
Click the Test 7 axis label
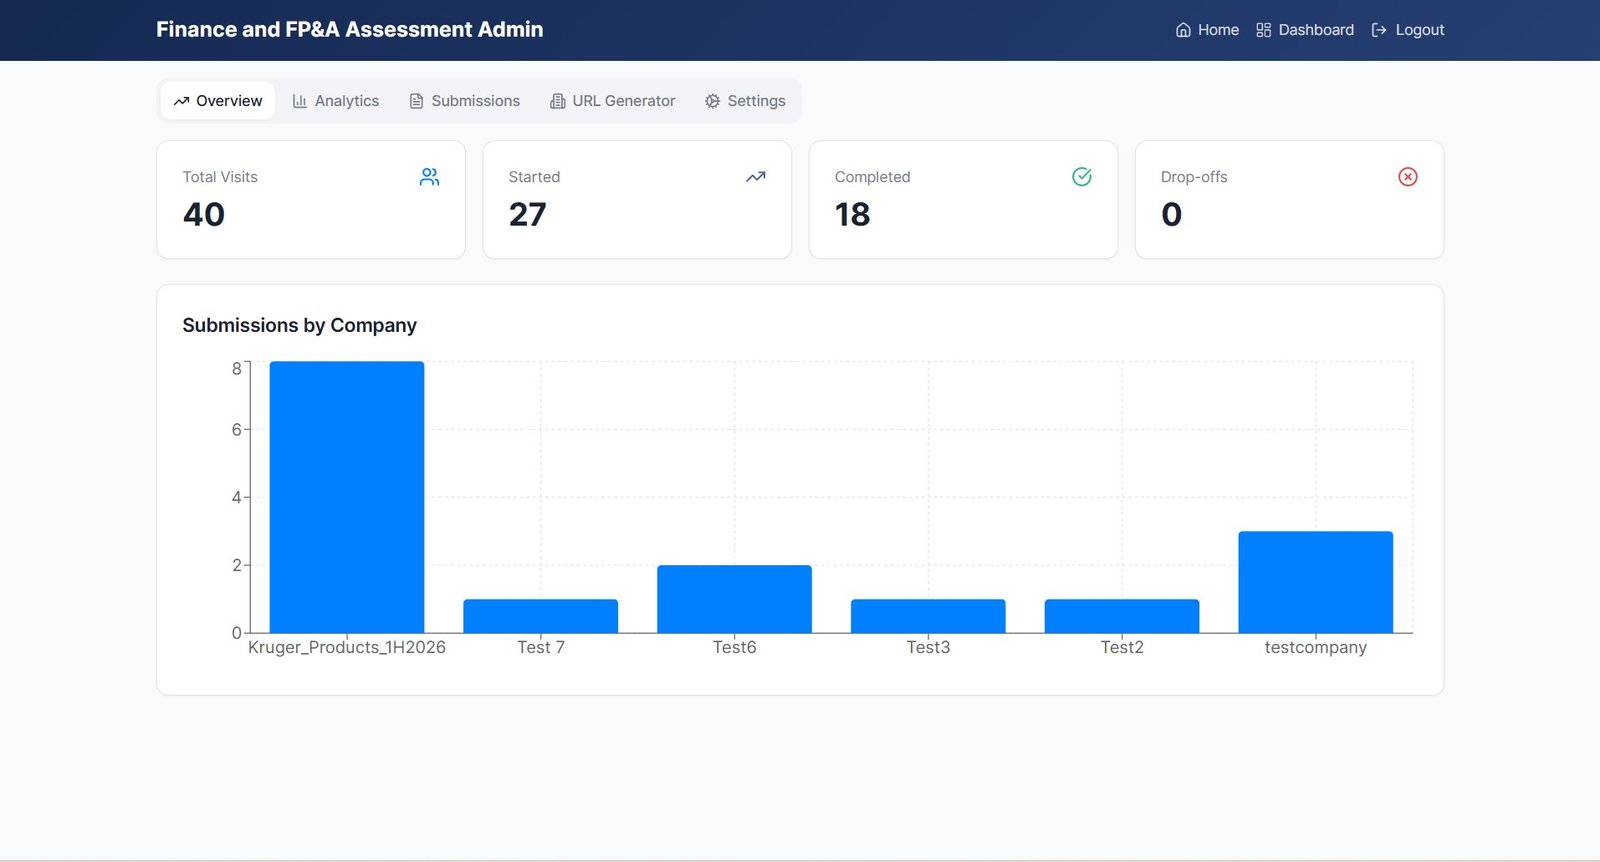click(541, 647)
